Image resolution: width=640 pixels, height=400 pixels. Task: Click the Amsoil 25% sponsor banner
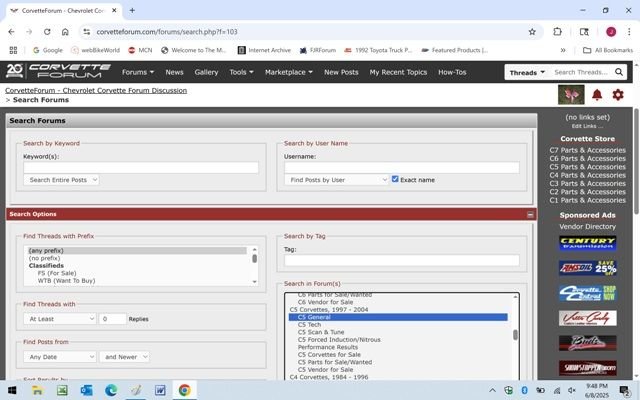tap(587, 268)
